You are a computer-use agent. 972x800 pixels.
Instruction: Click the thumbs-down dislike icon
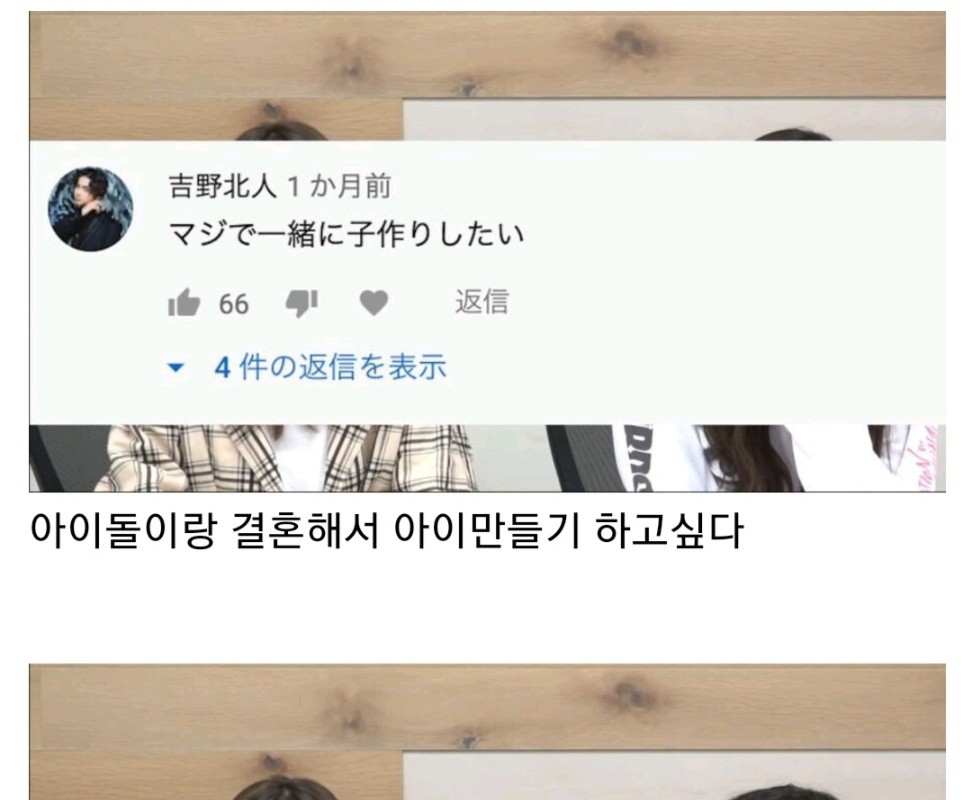pos(301,304)
